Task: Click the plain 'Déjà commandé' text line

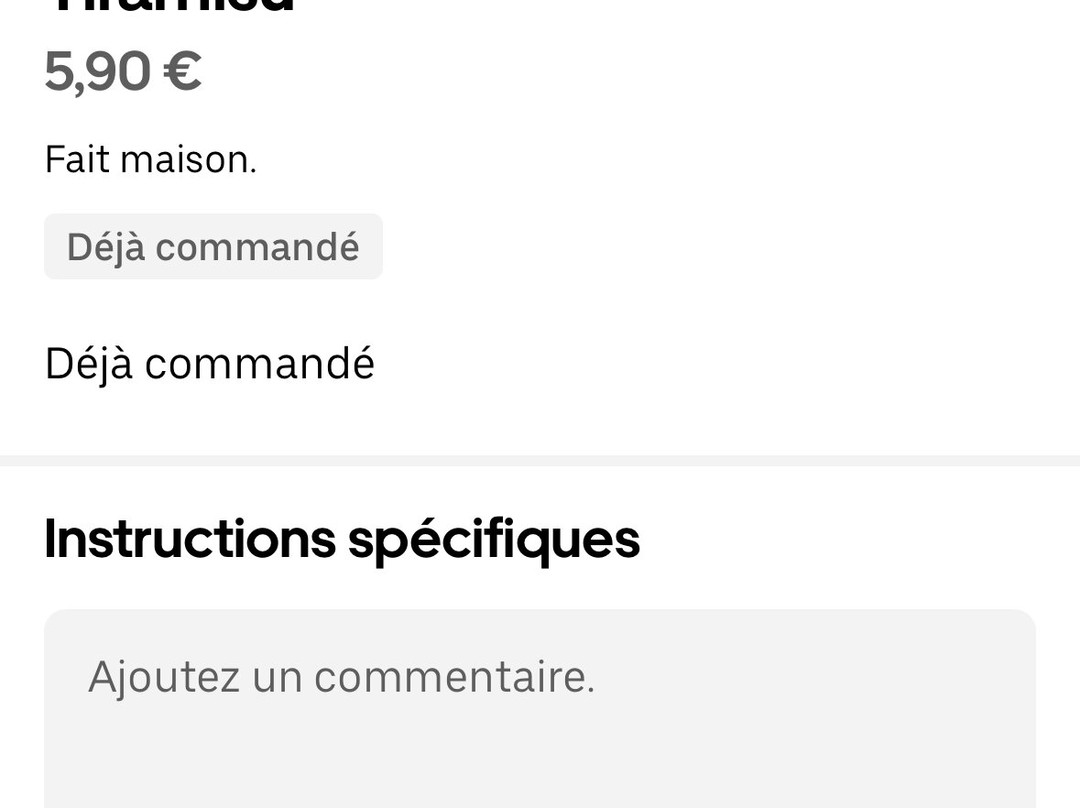Action: click(x=210, y=364)
